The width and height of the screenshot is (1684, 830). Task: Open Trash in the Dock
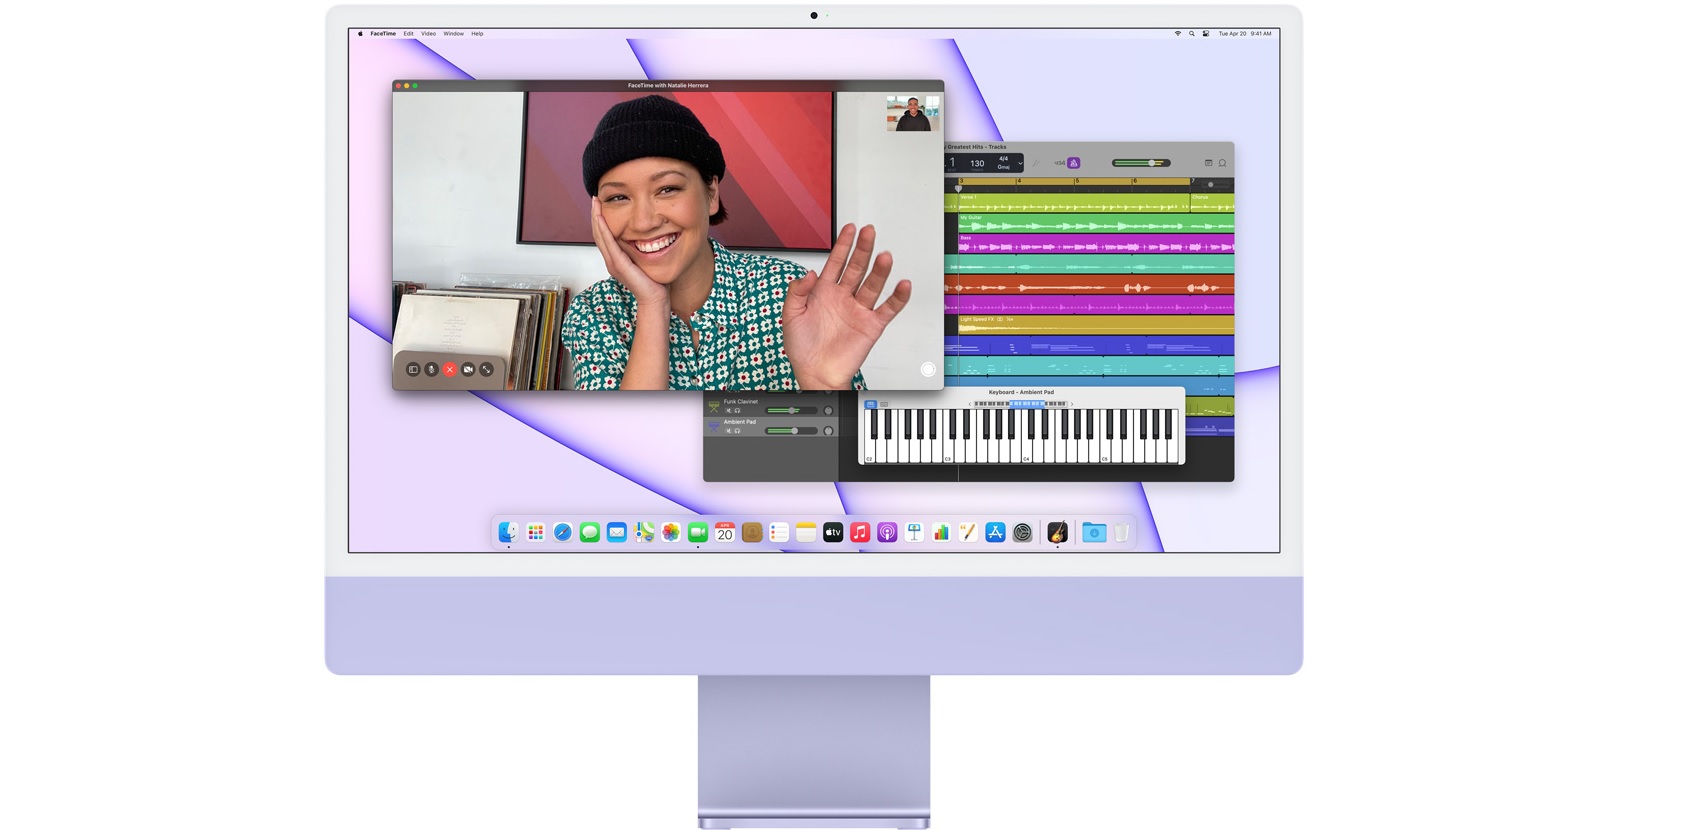(x=1121, y=532)
